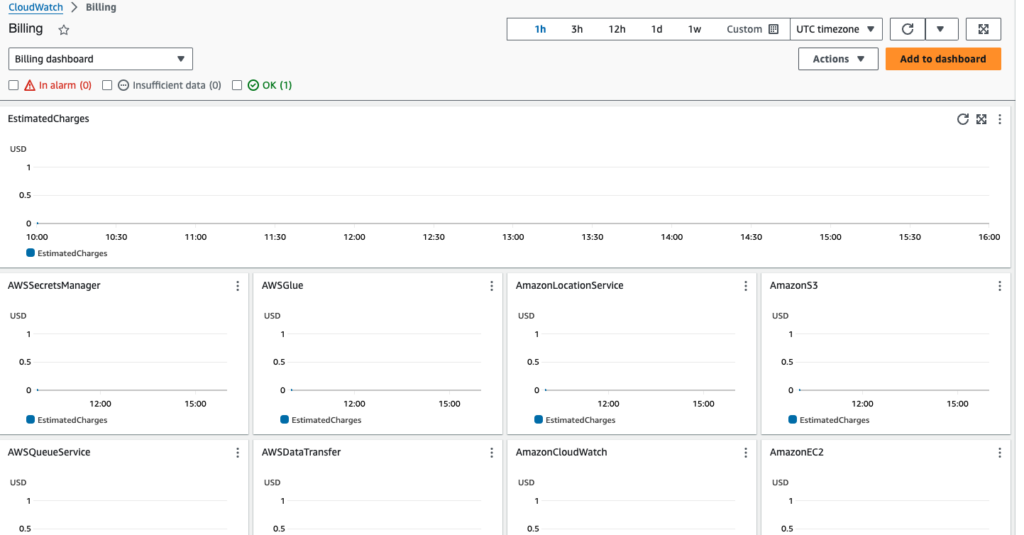Viewport: 1024px width, 535px height.
Task: Open AmazonLocationService widget options menu
Action: [746, 286]
